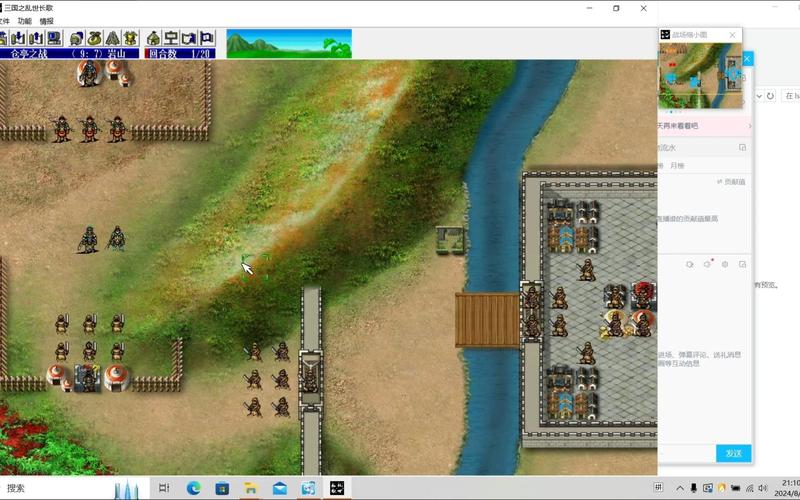
Task: Select the gate guard unit on the stone wall
Action: click(310, 380)
